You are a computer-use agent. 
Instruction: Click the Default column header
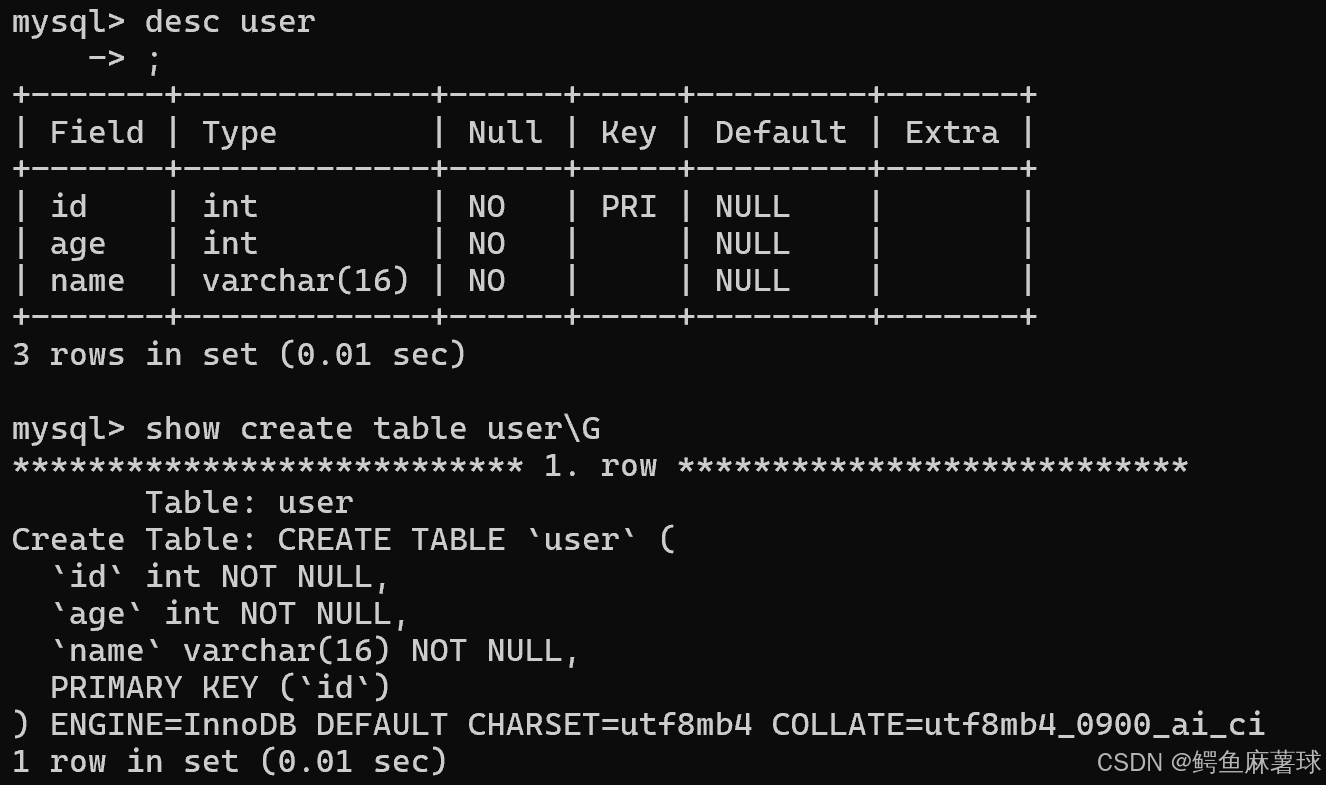pos(781,133)
